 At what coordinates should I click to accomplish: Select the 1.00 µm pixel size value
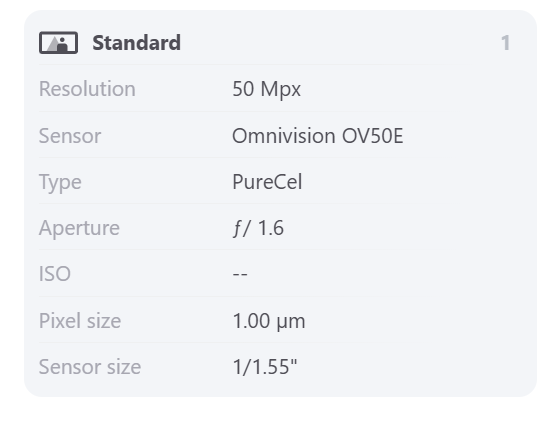pos(269,321)
